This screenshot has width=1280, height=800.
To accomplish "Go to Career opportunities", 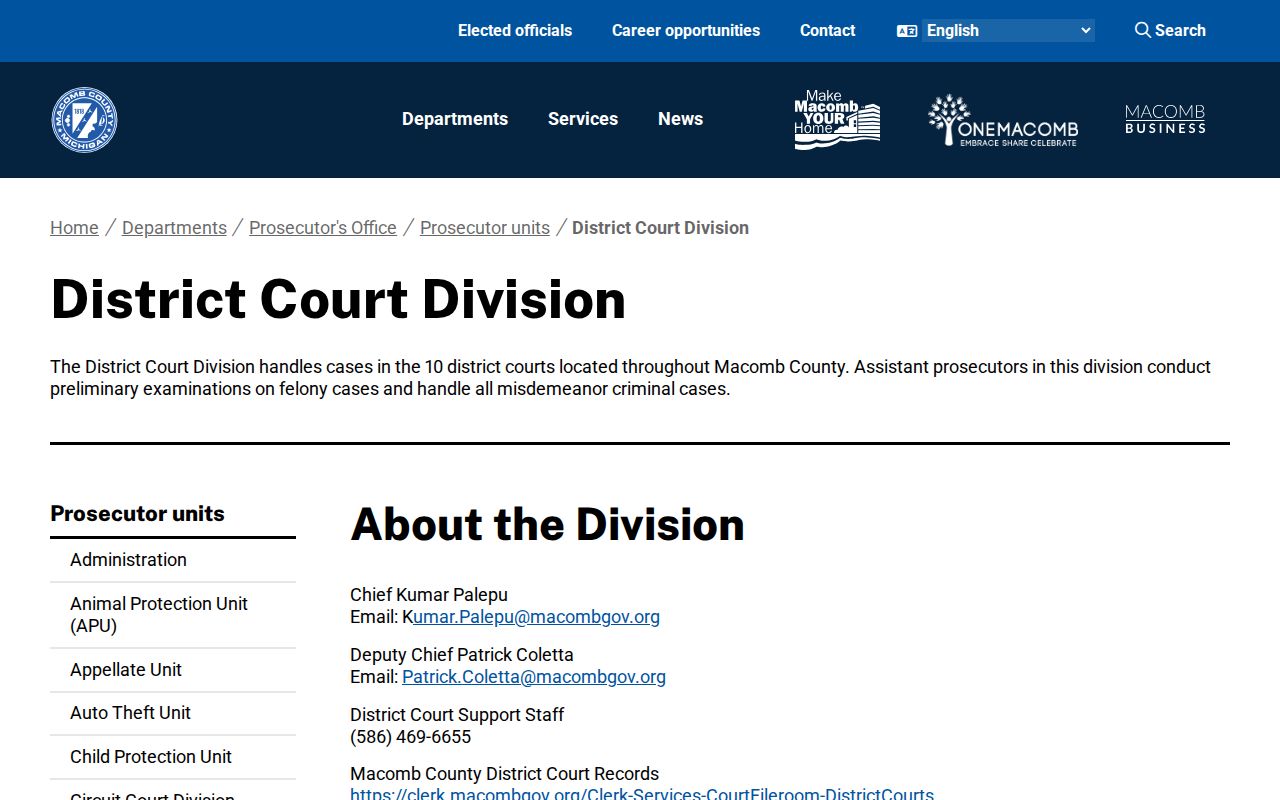I will [686, 31].
